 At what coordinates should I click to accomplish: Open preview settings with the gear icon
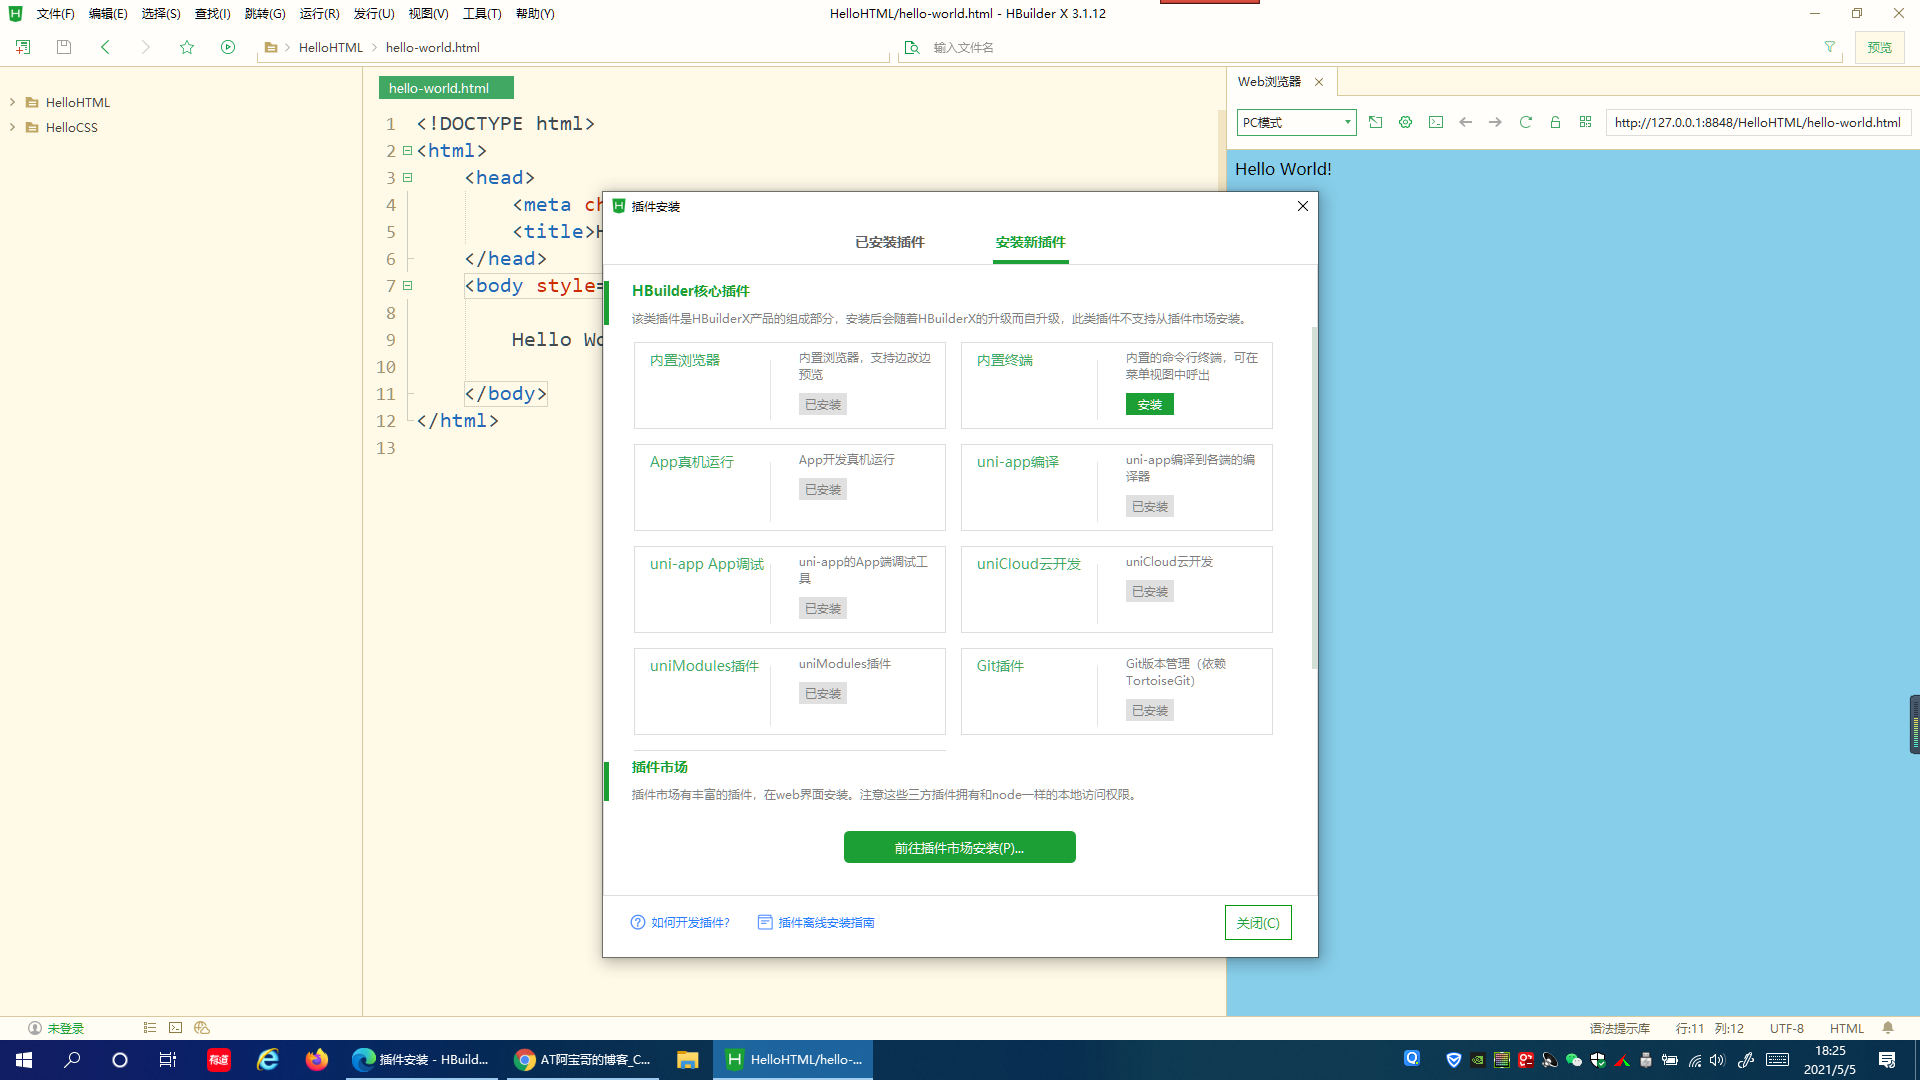[1405, 122]
